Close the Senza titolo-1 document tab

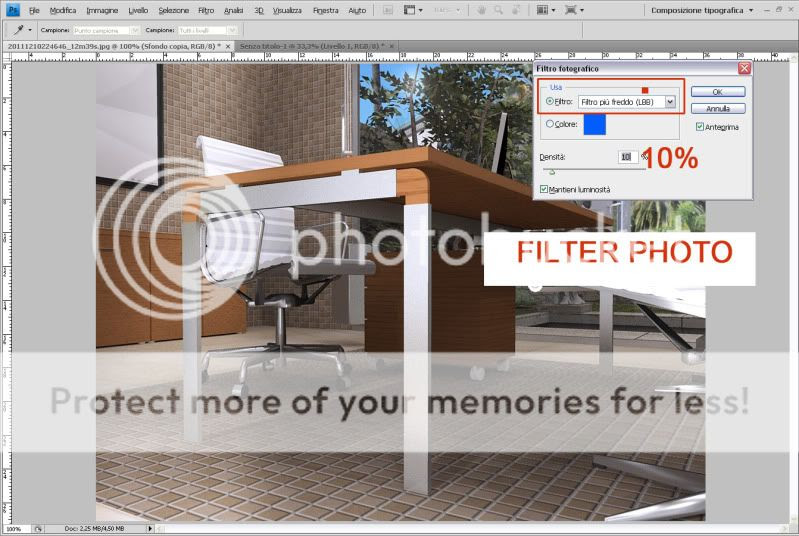[x=391, y=46]
